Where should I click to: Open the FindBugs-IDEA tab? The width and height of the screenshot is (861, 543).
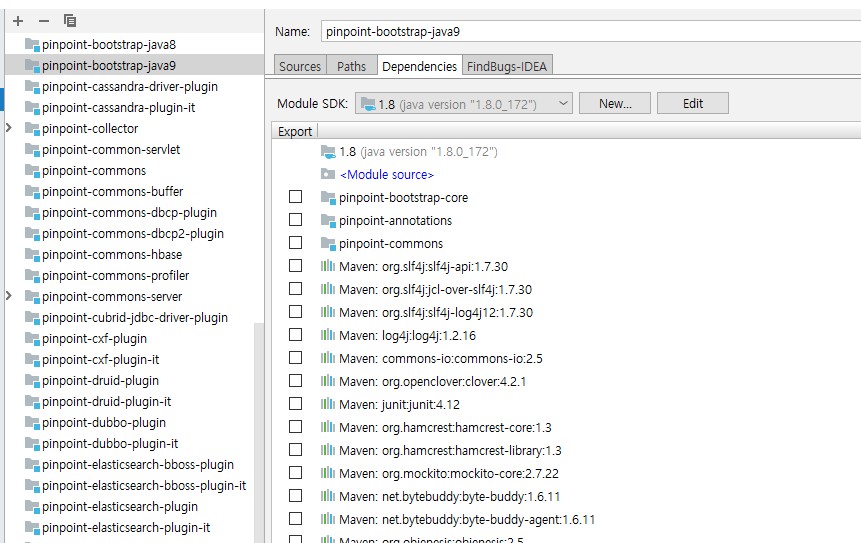507,66
